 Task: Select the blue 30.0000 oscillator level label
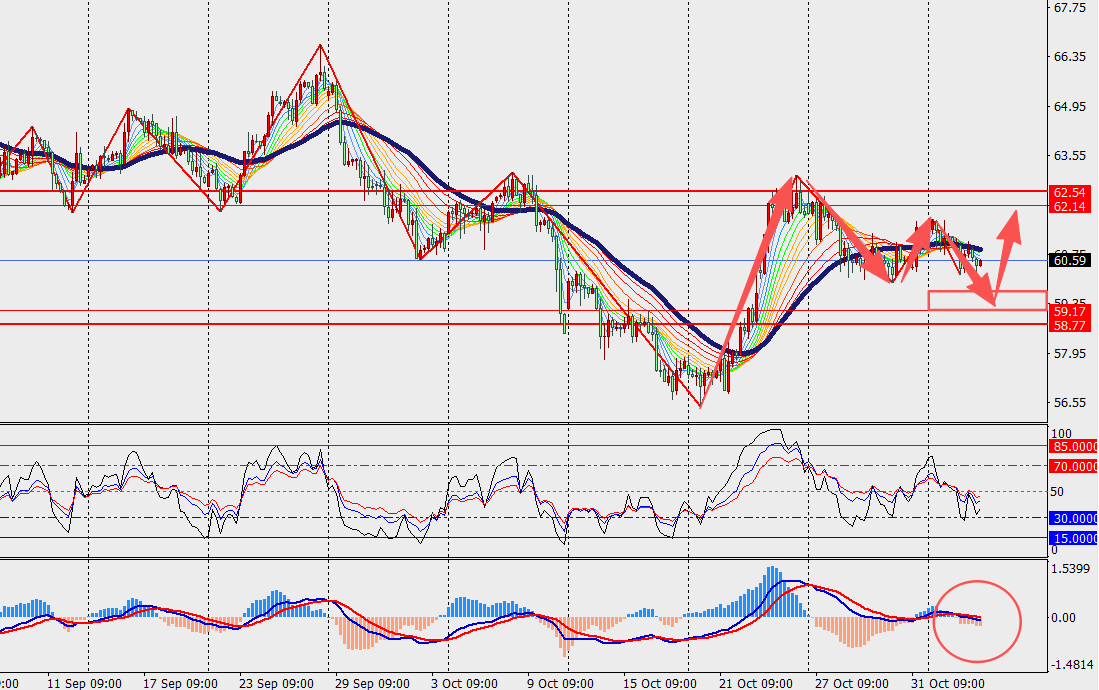pos(1072,518)
